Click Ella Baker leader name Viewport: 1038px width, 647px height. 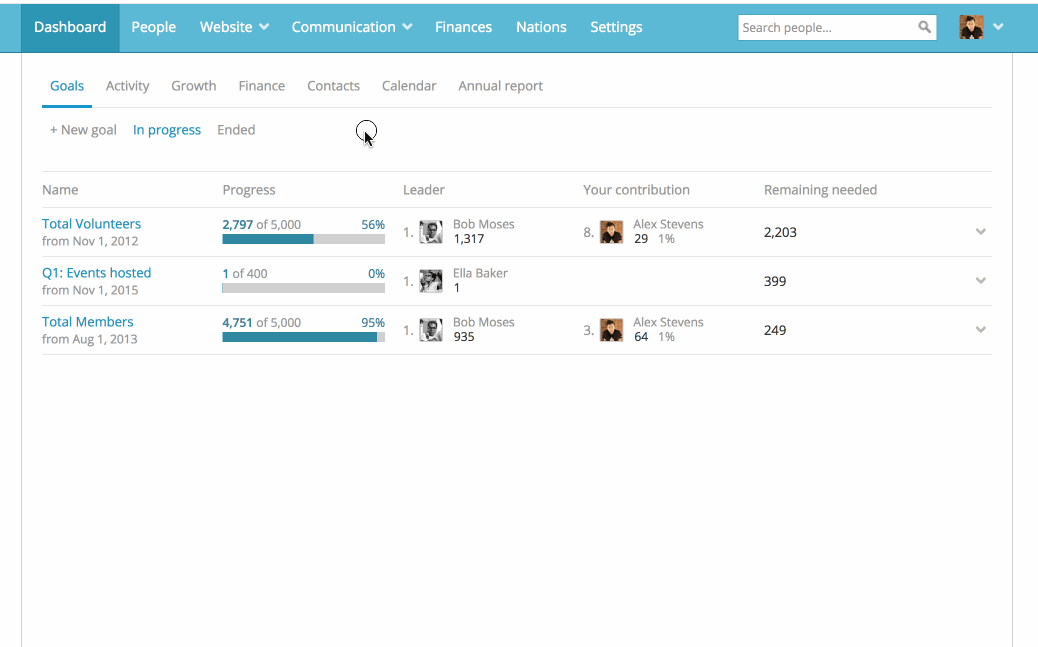[480, 273]
